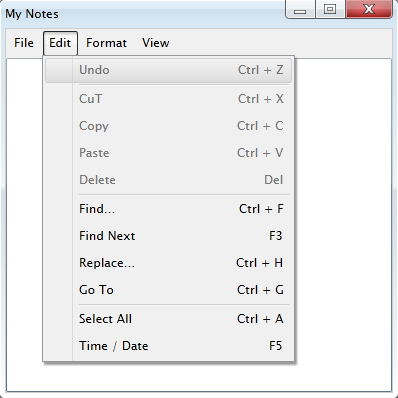Select the CuT menu entry
The height and width of the screenshot is (398, 398).
(x=168, y=99)
